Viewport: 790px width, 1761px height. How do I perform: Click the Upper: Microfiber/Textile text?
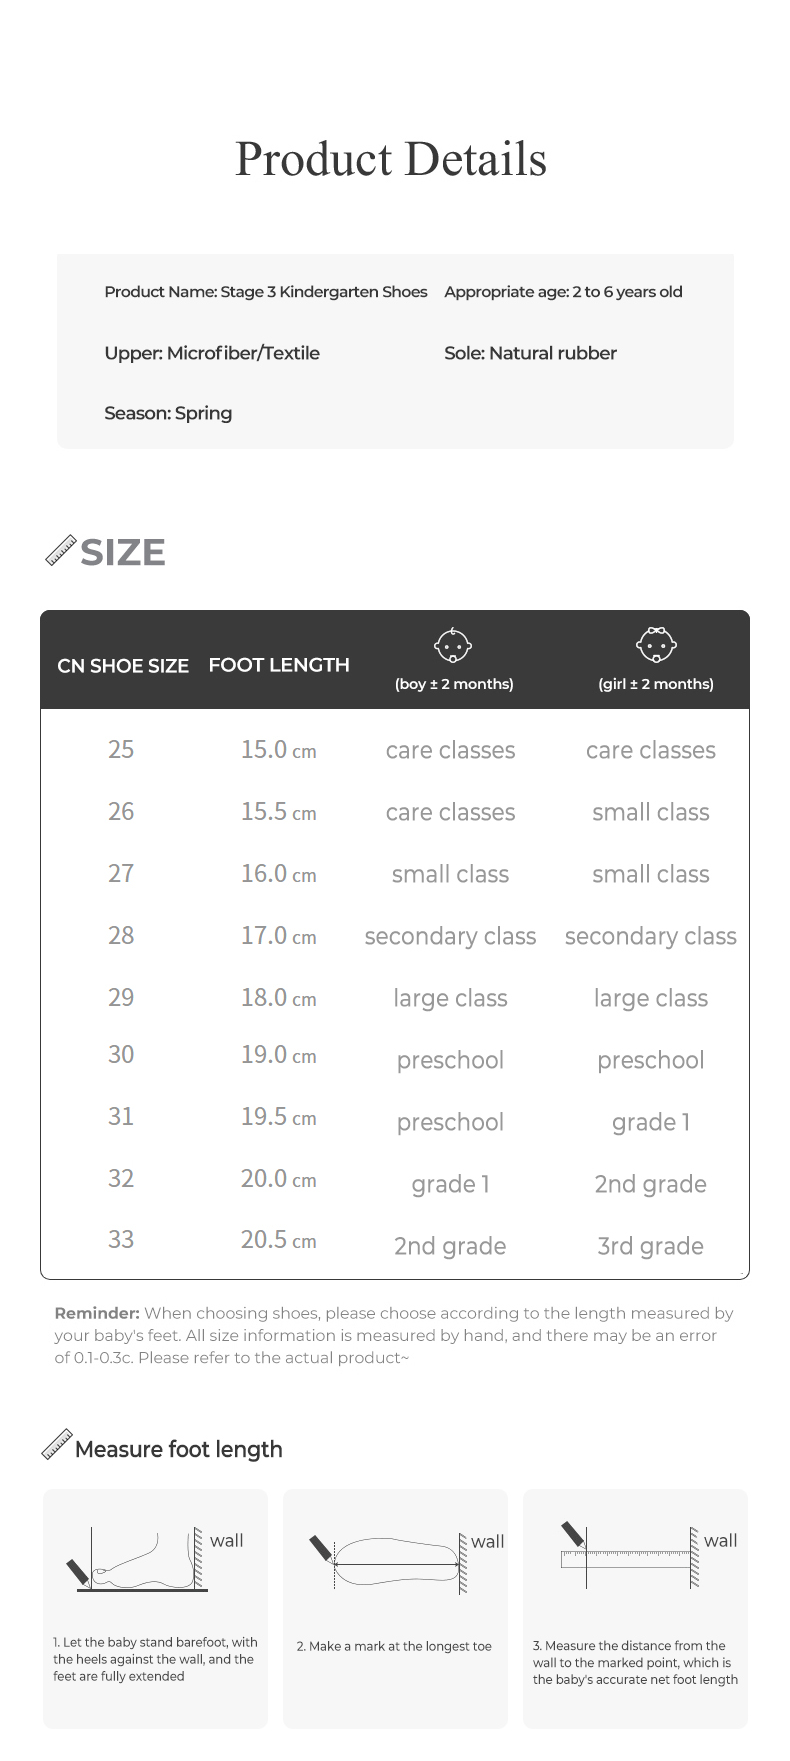pos(212,353)
